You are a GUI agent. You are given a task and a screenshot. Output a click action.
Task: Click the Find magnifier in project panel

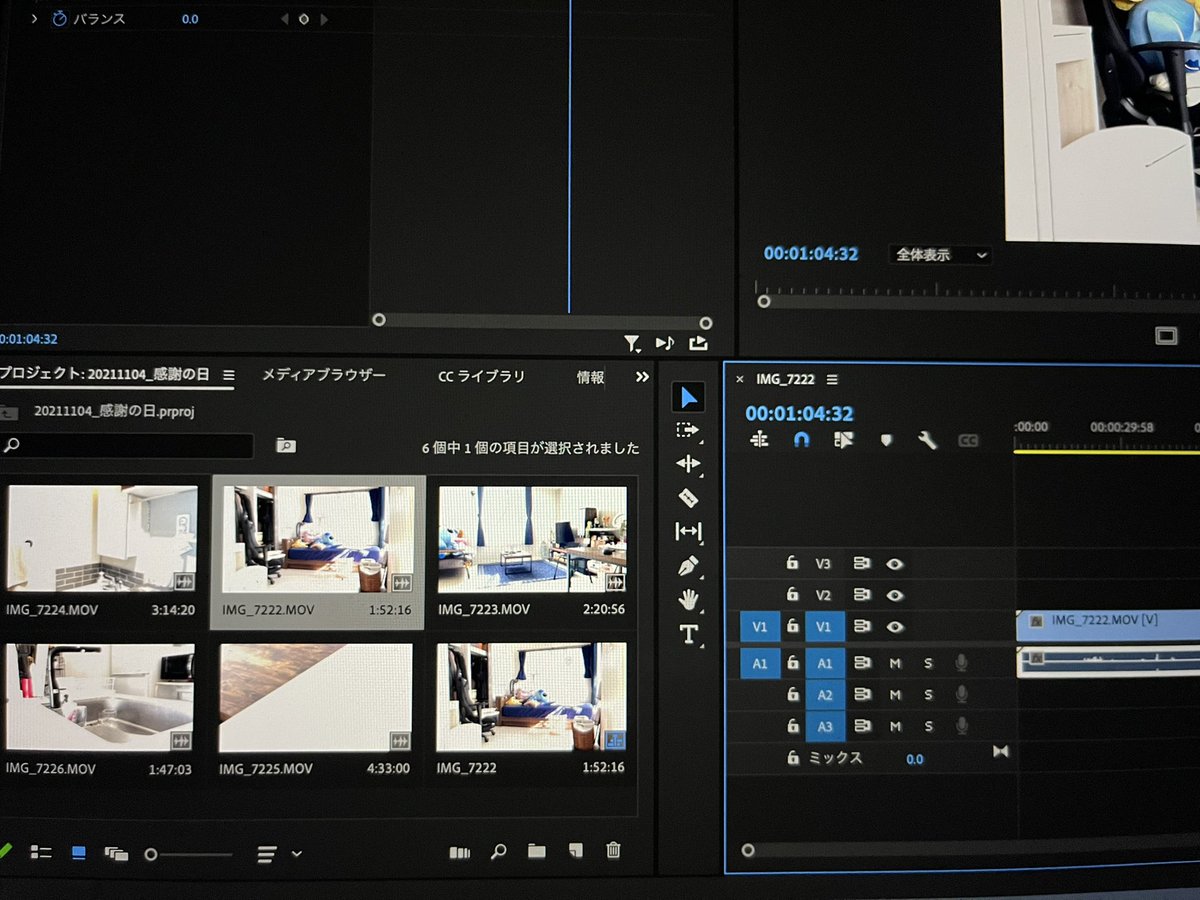(x=498, y=852)
